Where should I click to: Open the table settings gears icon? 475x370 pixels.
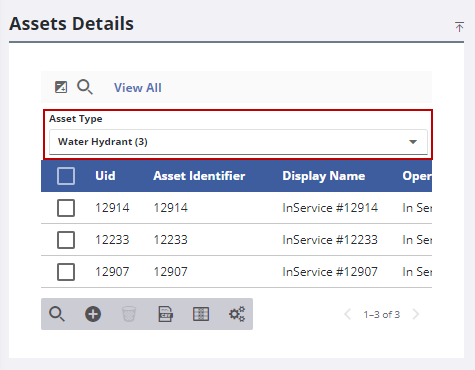click(237, 314)
